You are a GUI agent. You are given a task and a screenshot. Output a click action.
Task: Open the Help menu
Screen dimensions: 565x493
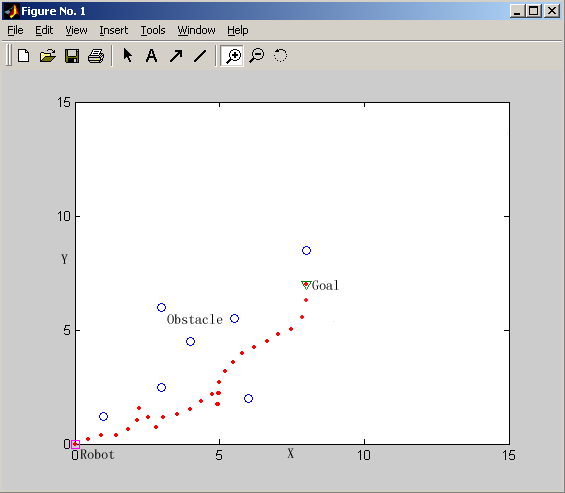point(237,30)
